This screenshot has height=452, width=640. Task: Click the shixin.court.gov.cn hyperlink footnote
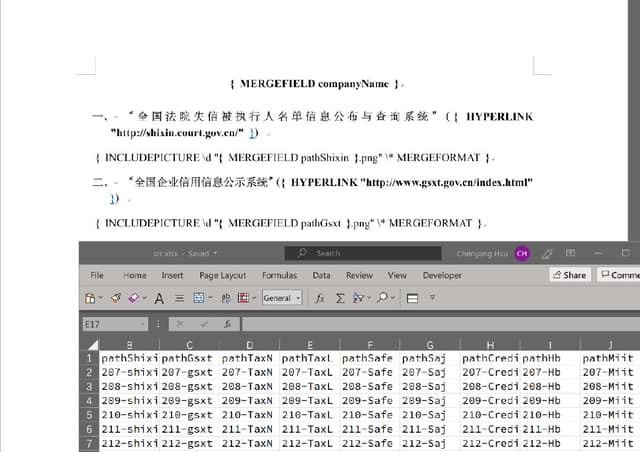coord(254,132)
